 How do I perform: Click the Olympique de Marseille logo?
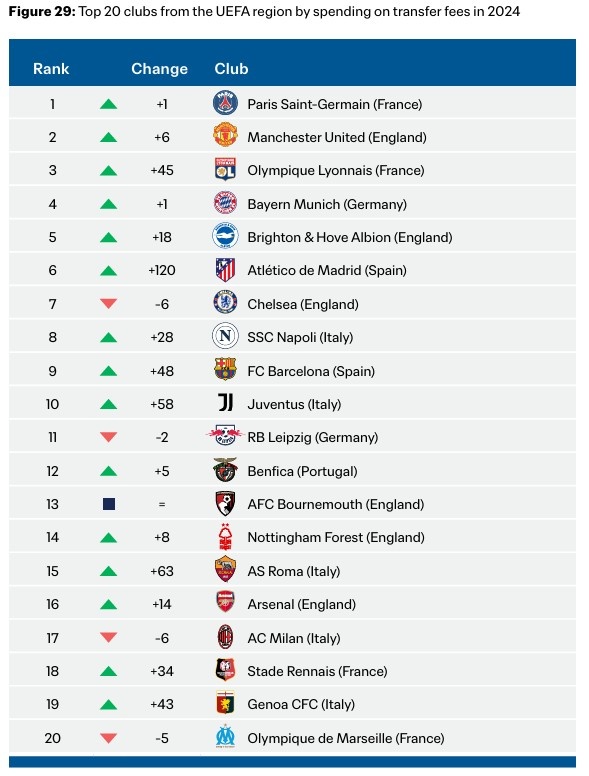pos(226,736)
